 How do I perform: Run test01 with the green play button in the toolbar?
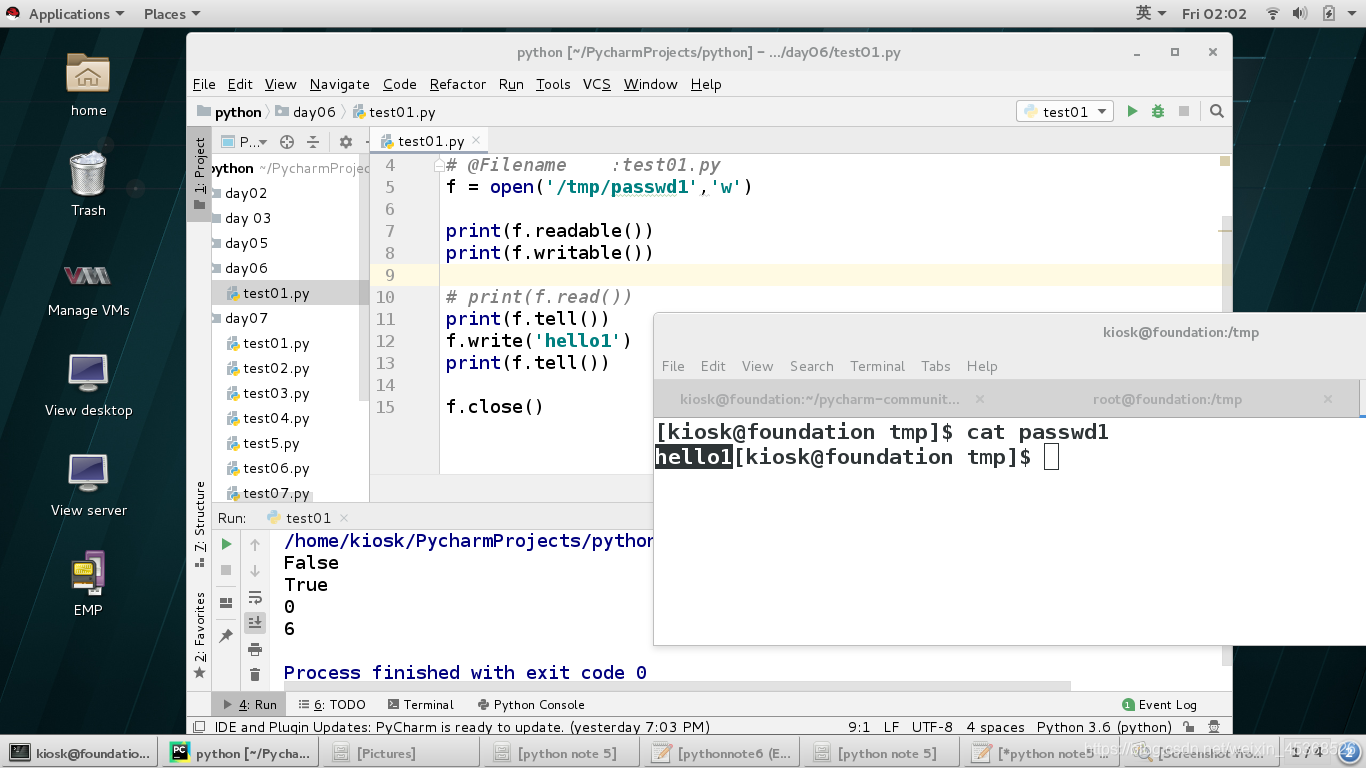[x=1132, y=112]
